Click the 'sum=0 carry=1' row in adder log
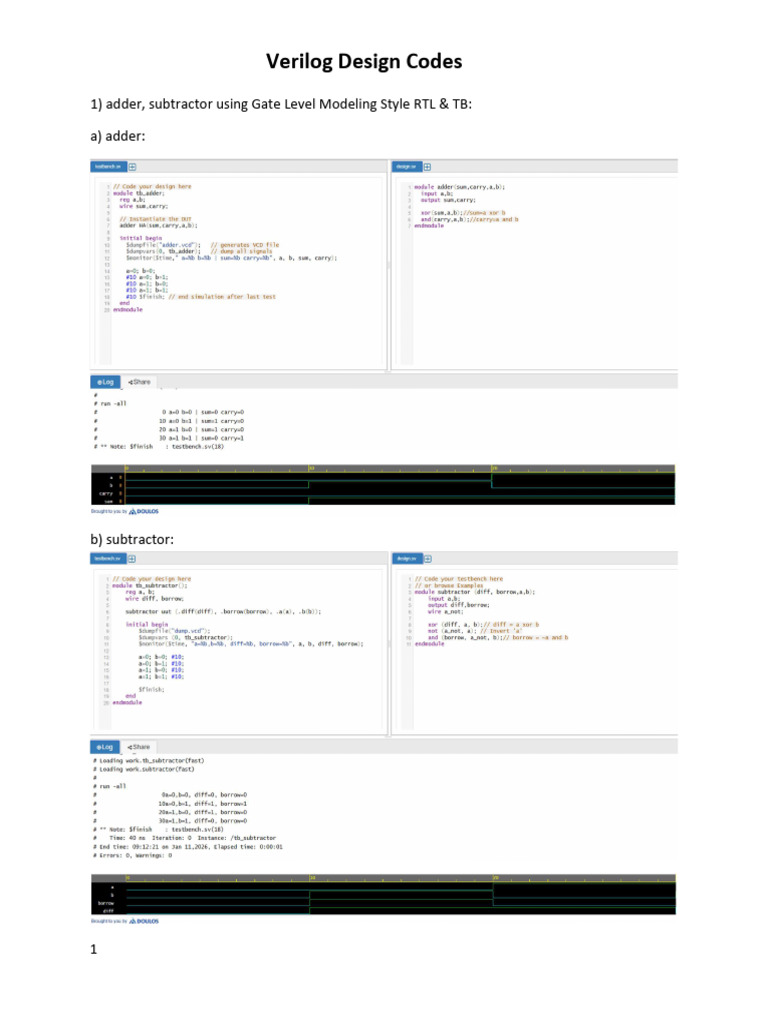 [202, 438]
